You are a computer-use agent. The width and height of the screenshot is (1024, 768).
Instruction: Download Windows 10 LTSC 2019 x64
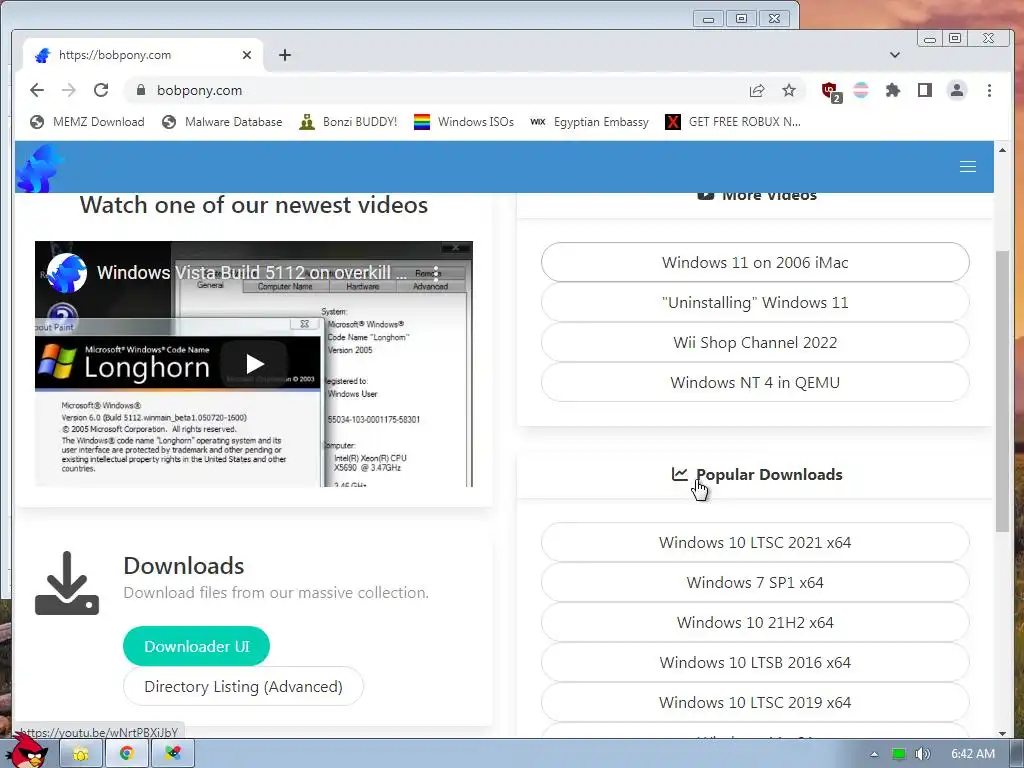coord(755,702)
